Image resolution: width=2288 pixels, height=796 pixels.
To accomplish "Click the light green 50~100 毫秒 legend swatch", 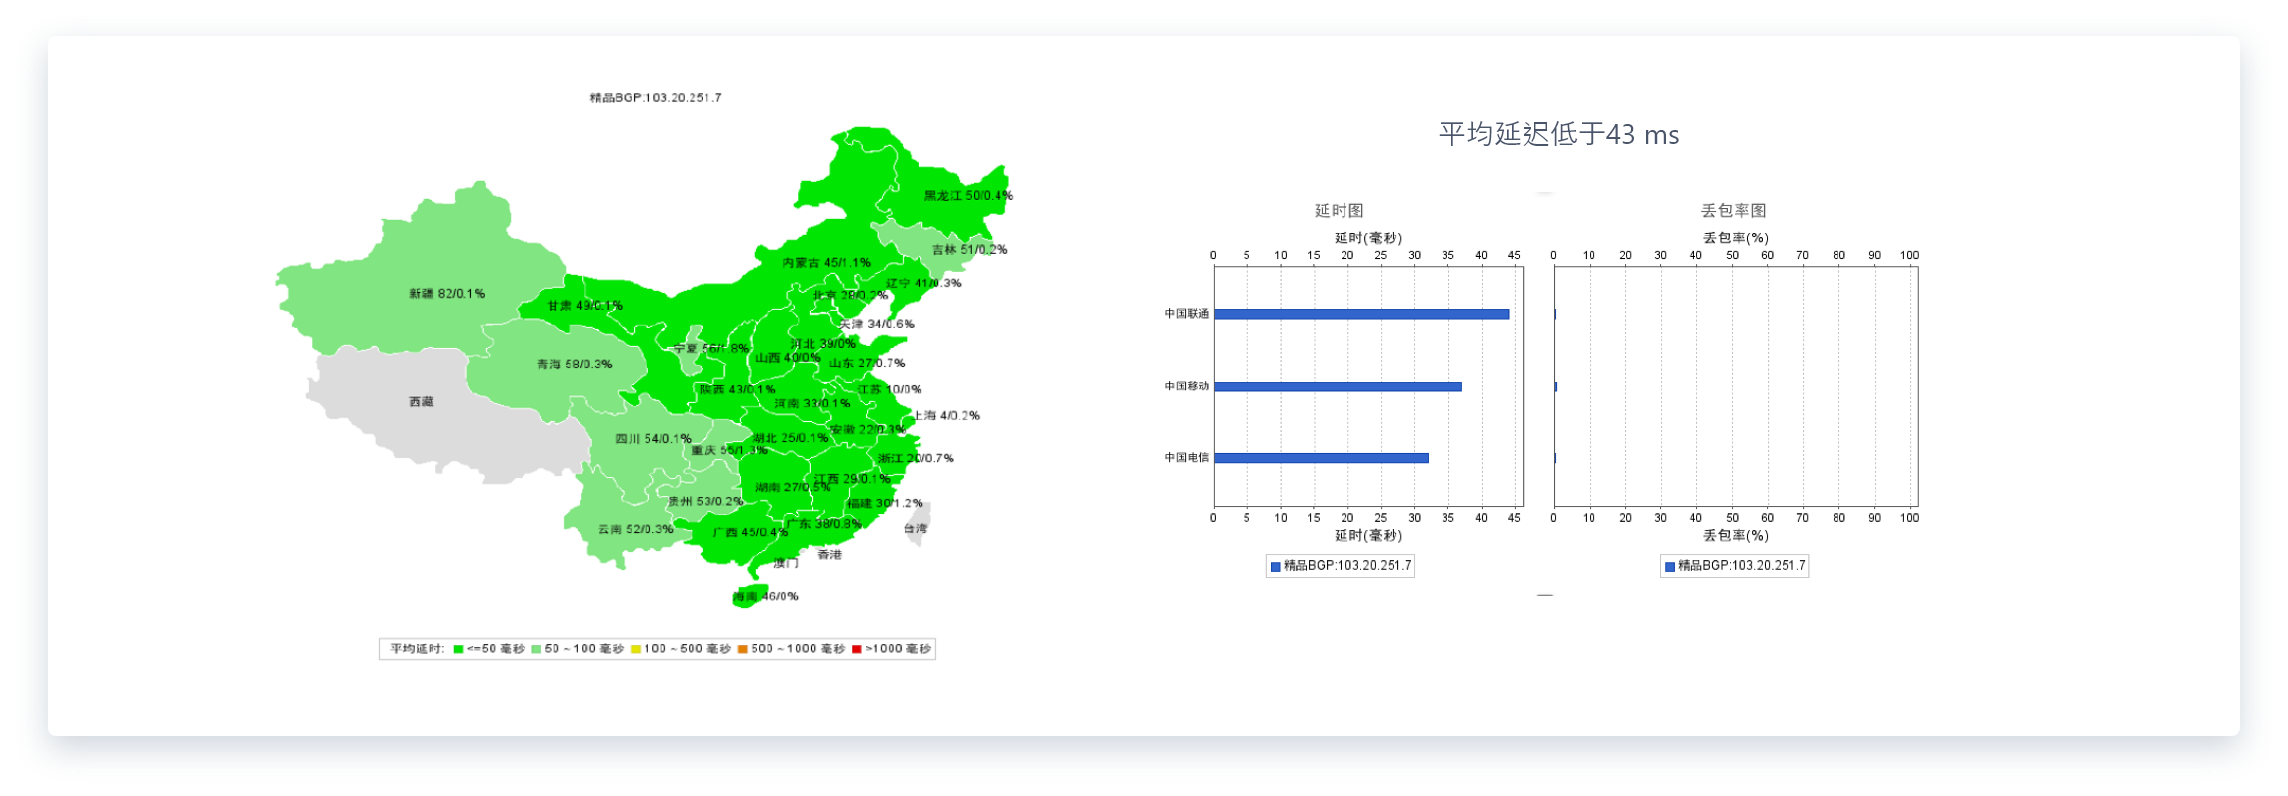I will [x=536, y=649].
